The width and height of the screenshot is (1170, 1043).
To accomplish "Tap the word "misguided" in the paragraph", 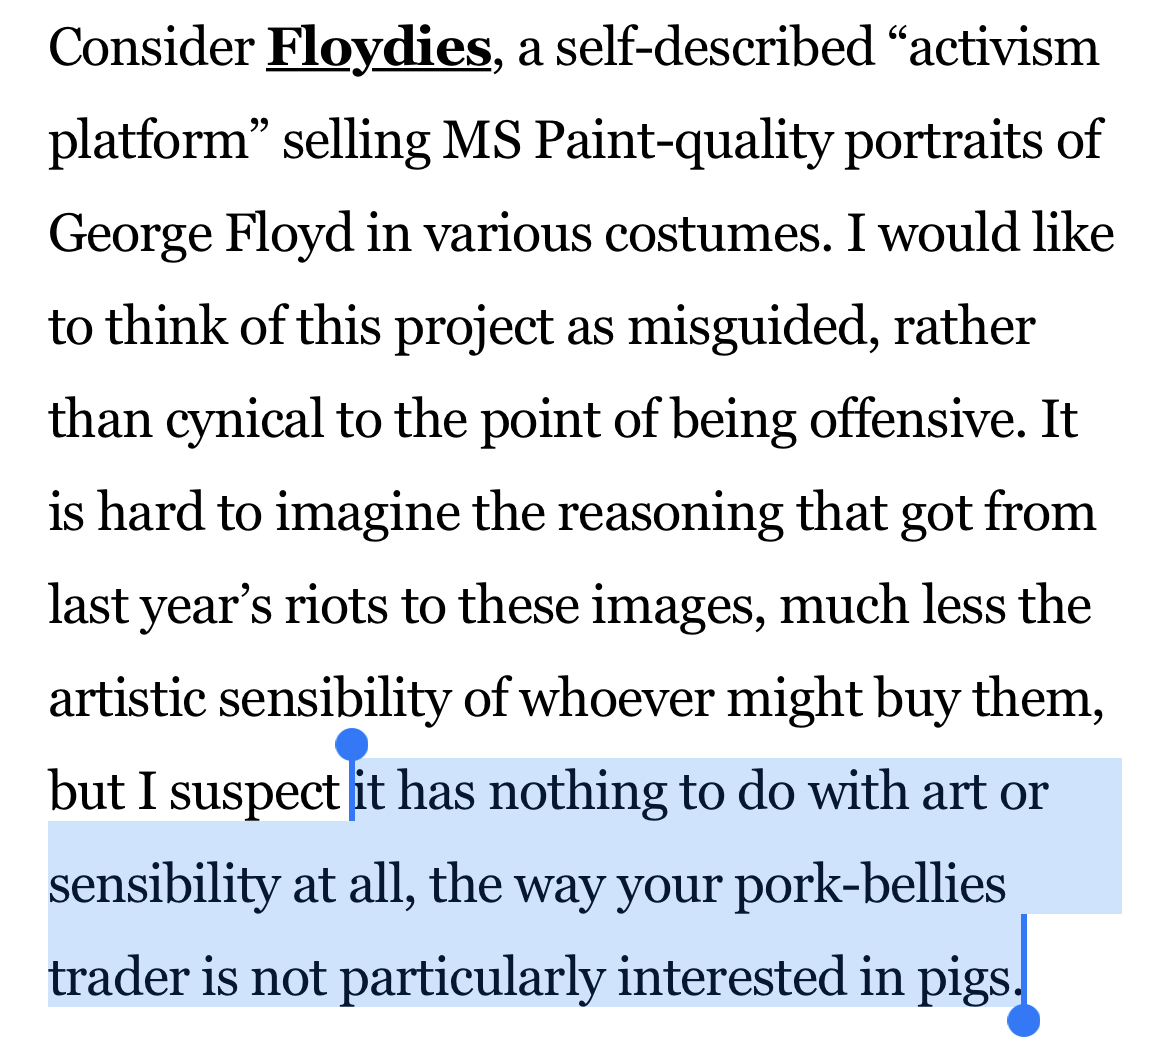I will coord(748,327).
